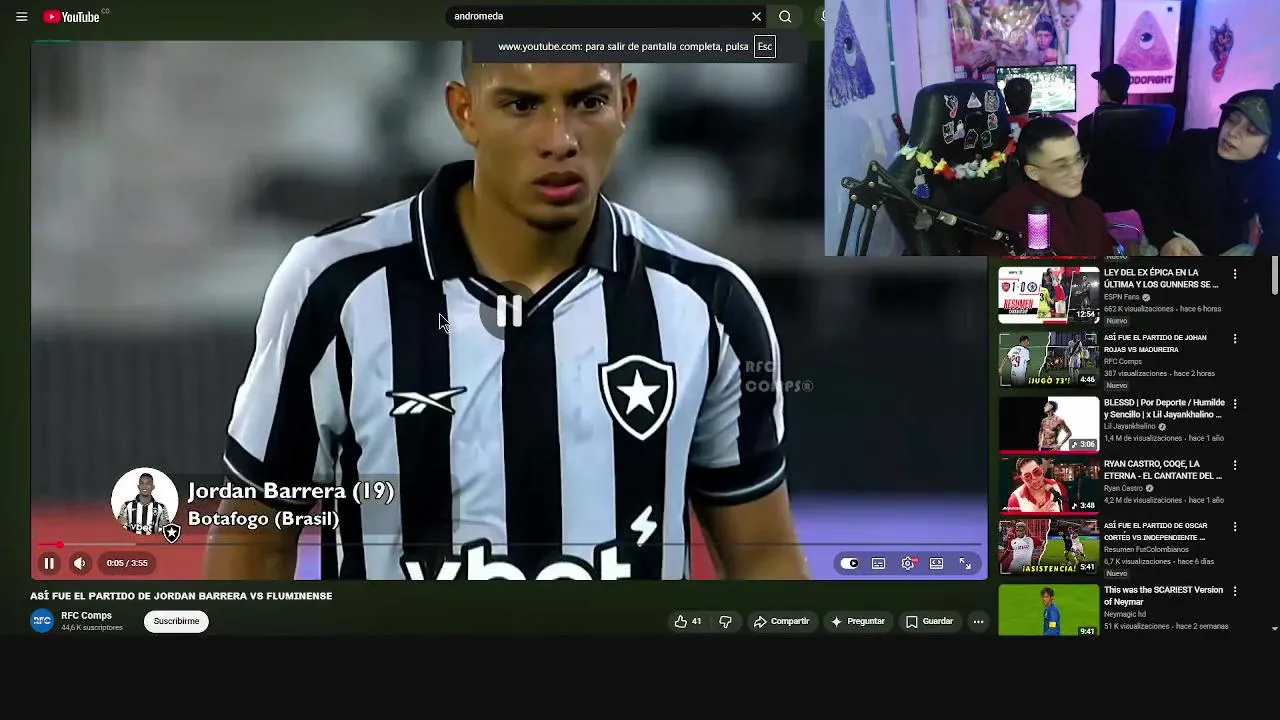Viewport: 1280px width, 720px height.
Task: Click the 44,6 K suscriptores count
Action: tap(92, 628)
